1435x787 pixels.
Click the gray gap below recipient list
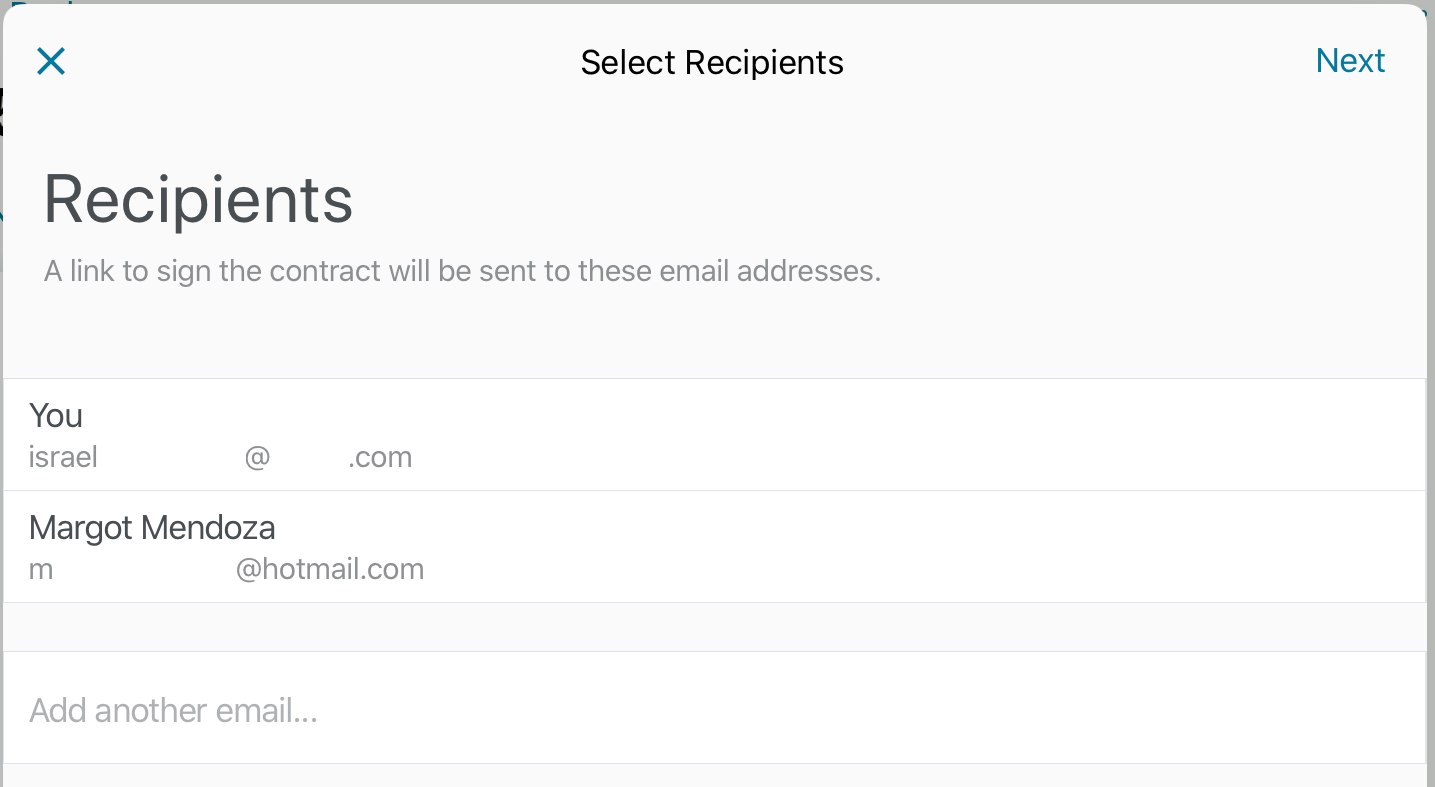714,627
